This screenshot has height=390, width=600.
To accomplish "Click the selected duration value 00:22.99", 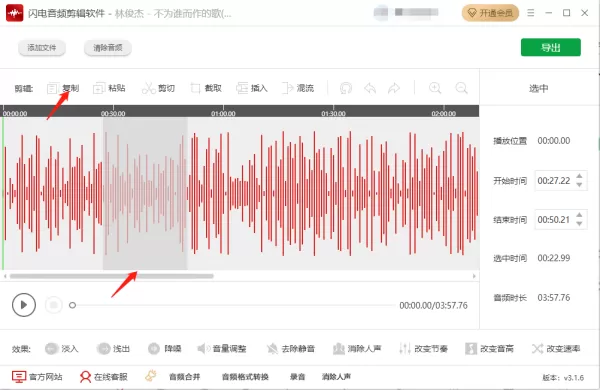I will click(554, 258).
